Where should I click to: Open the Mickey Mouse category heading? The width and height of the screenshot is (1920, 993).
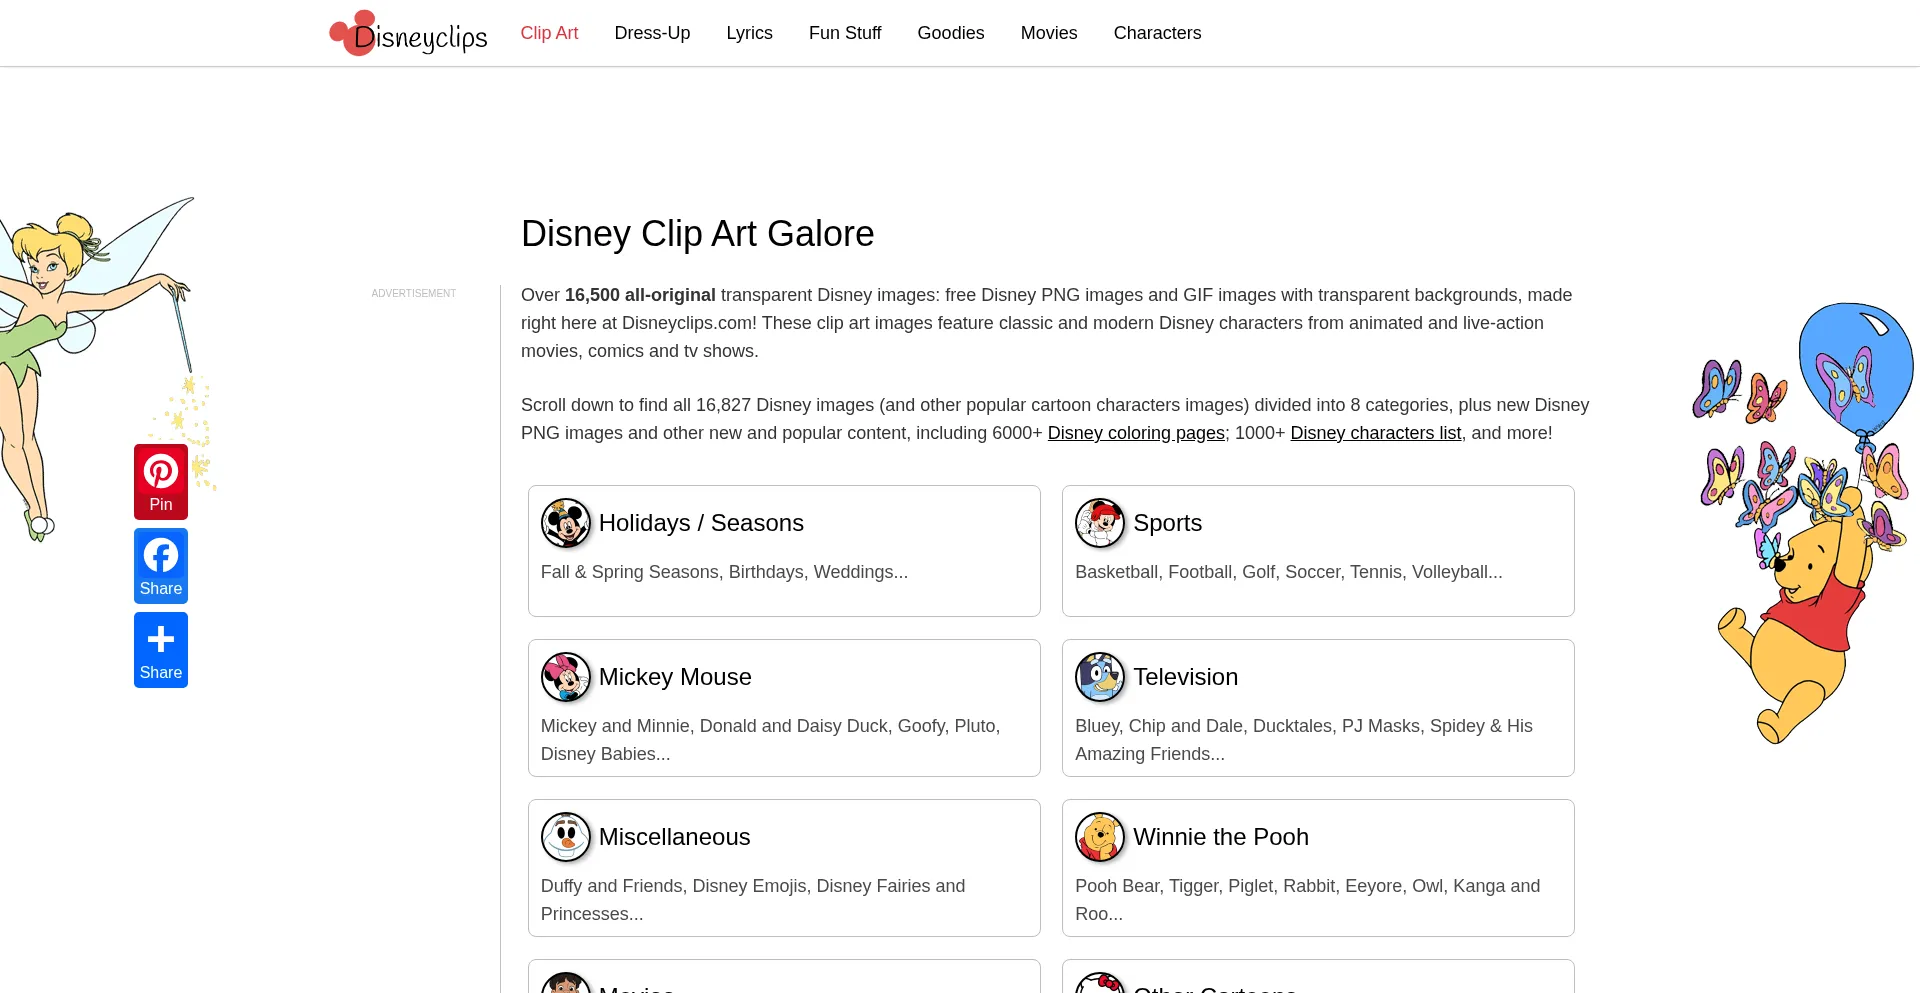[x=675, y=677]
